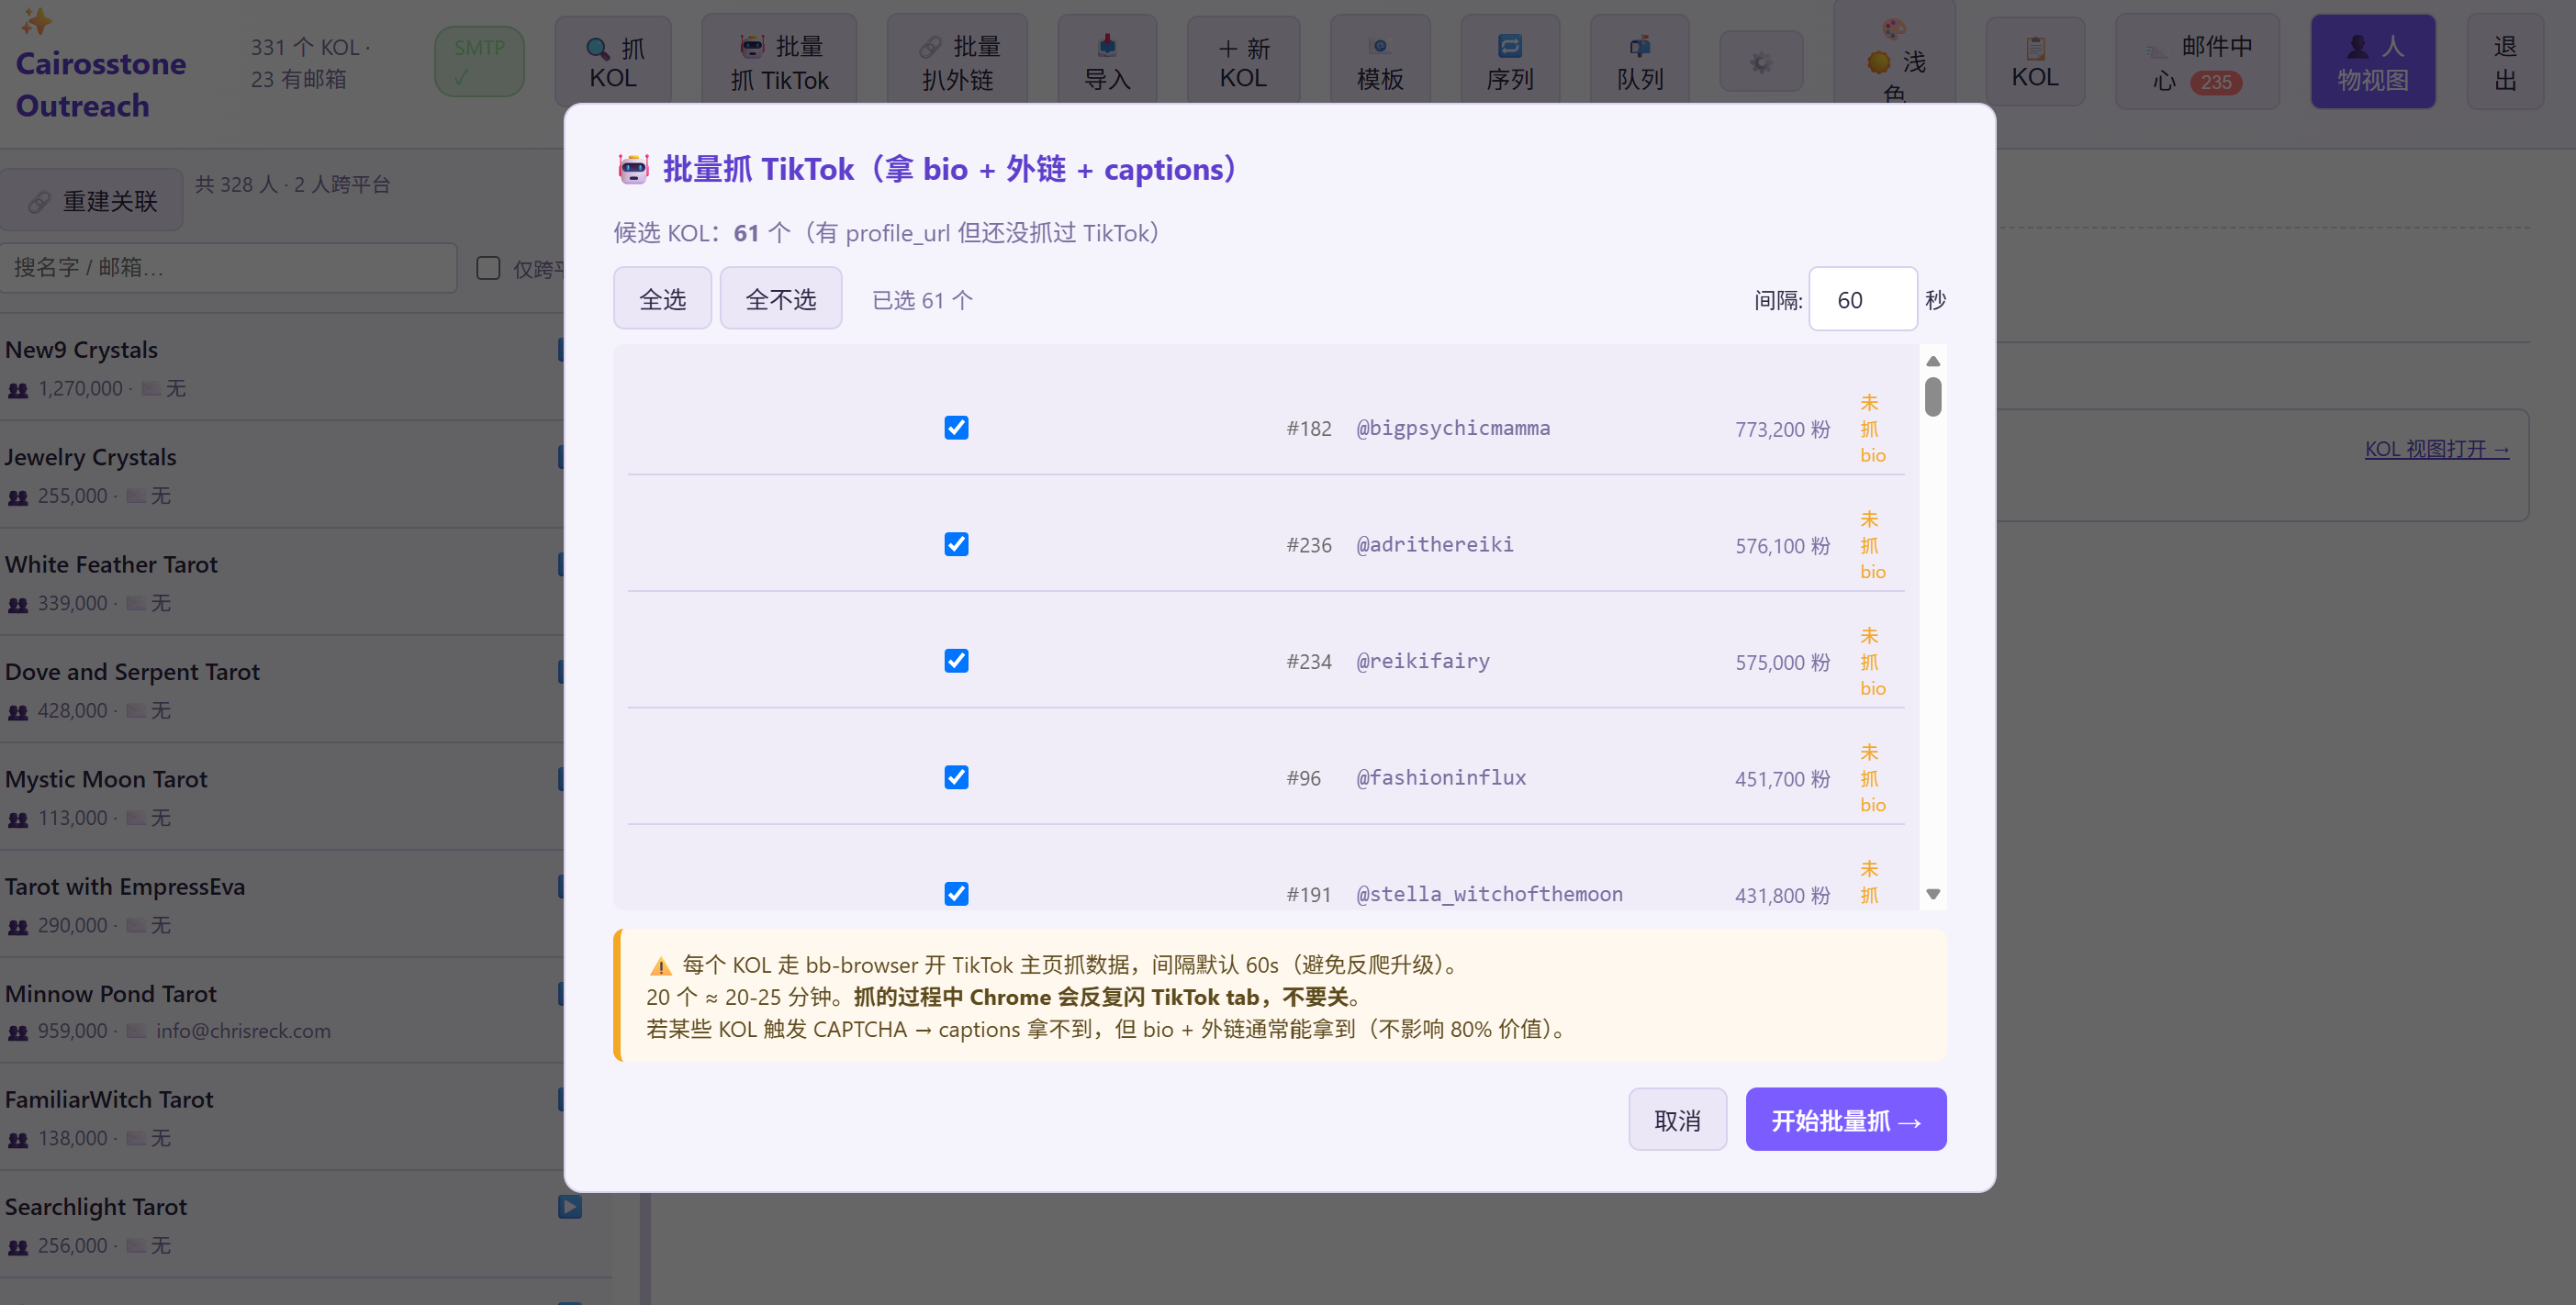Click the SMTP status badge
Image resolution: width=2576 pixels, height=1305 pixels.
pos(479,62)
